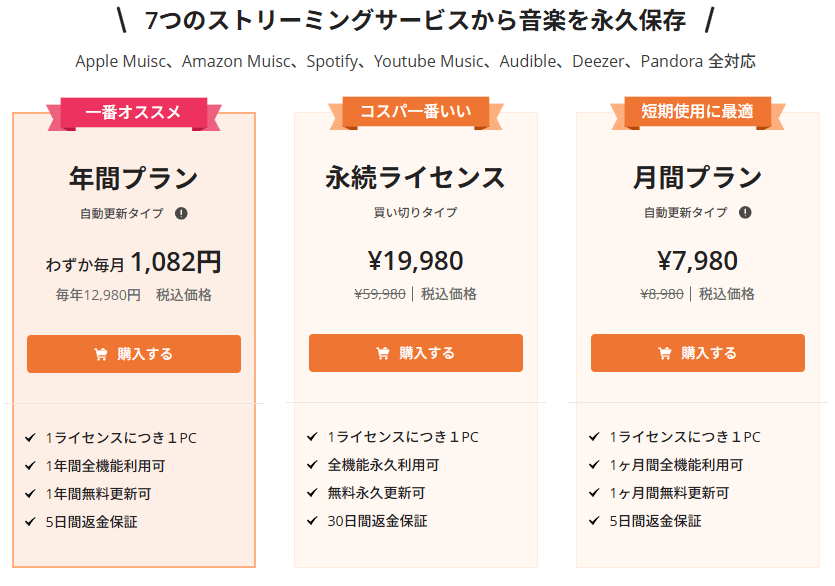Click the 1,082円 annual monthly price
Image resolution: width=835 pixels, height=586 pixels.
pos(176,262)
